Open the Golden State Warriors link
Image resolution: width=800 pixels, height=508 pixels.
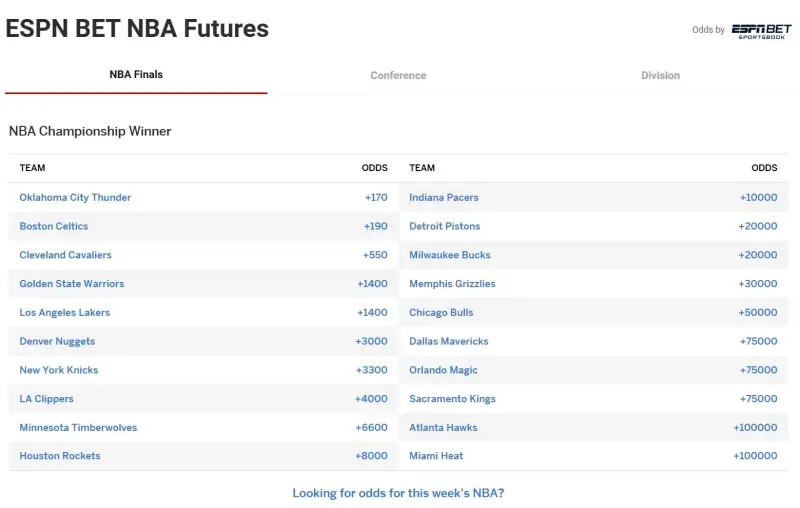pyautogui.click(x=71, y=284)
